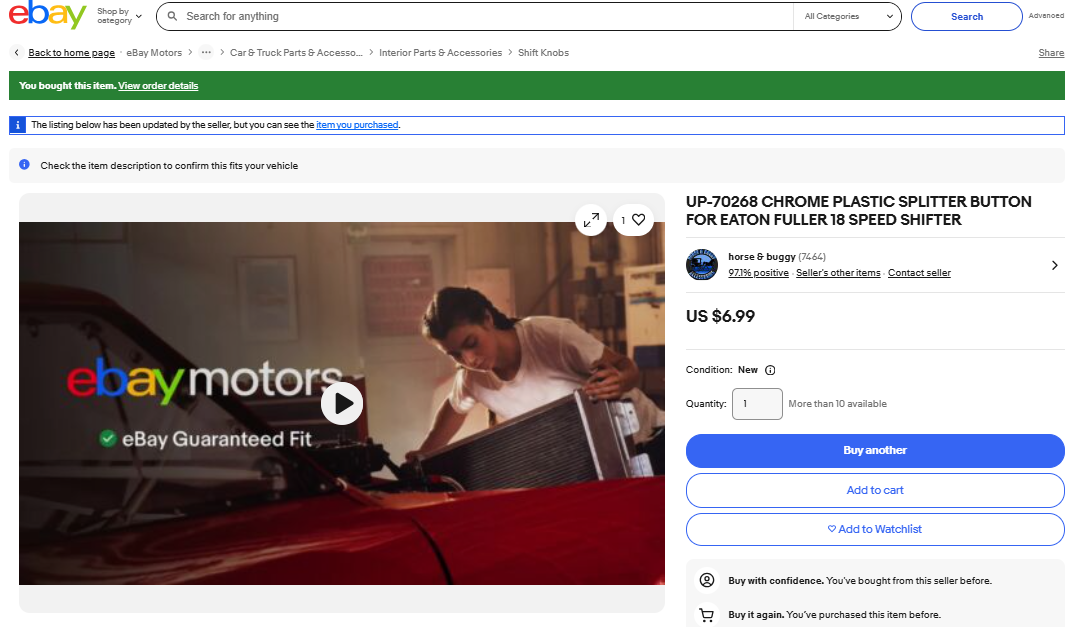Expand seller details with the right chevron

pyautogui.click(x=1055, y=265)
